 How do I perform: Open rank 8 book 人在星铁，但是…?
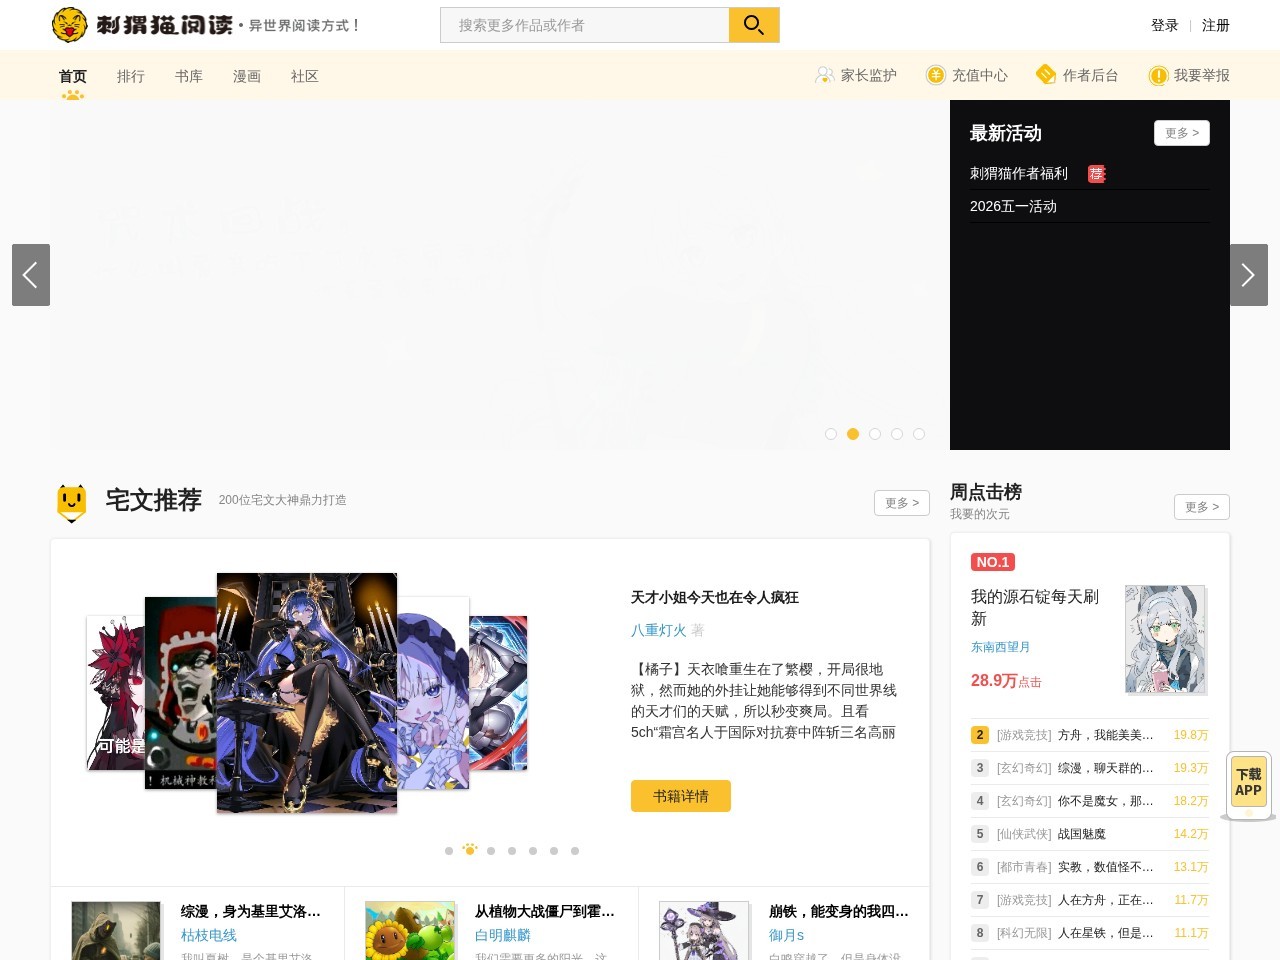point(1106,933)
